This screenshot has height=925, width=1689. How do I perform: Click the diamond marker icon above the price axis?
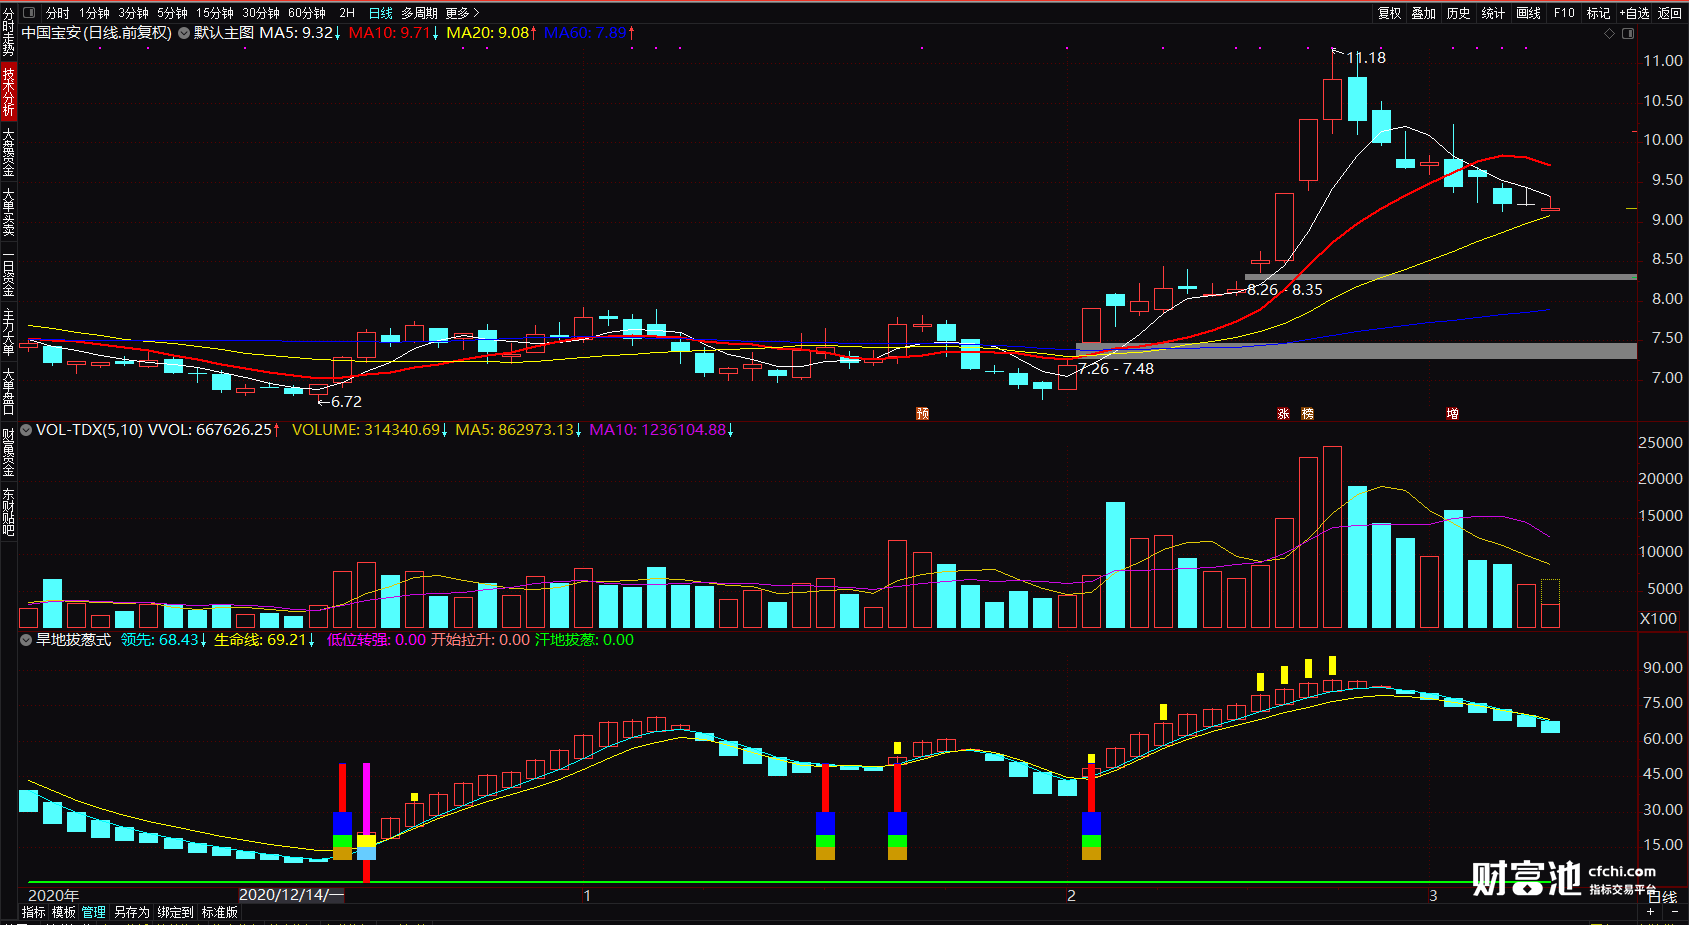point(1609,33)
